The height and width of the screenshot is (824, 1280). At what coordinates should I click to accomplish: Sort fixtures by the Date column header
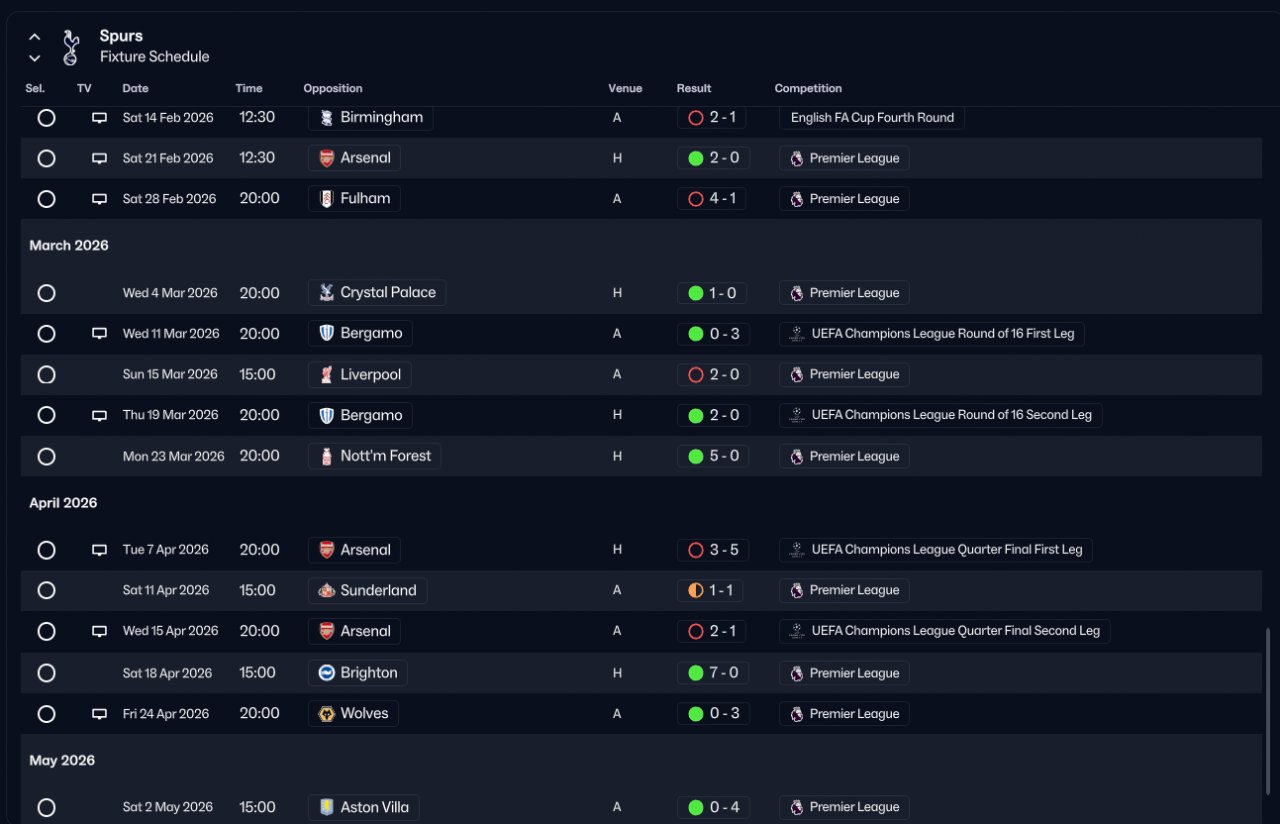pos(135,89)
